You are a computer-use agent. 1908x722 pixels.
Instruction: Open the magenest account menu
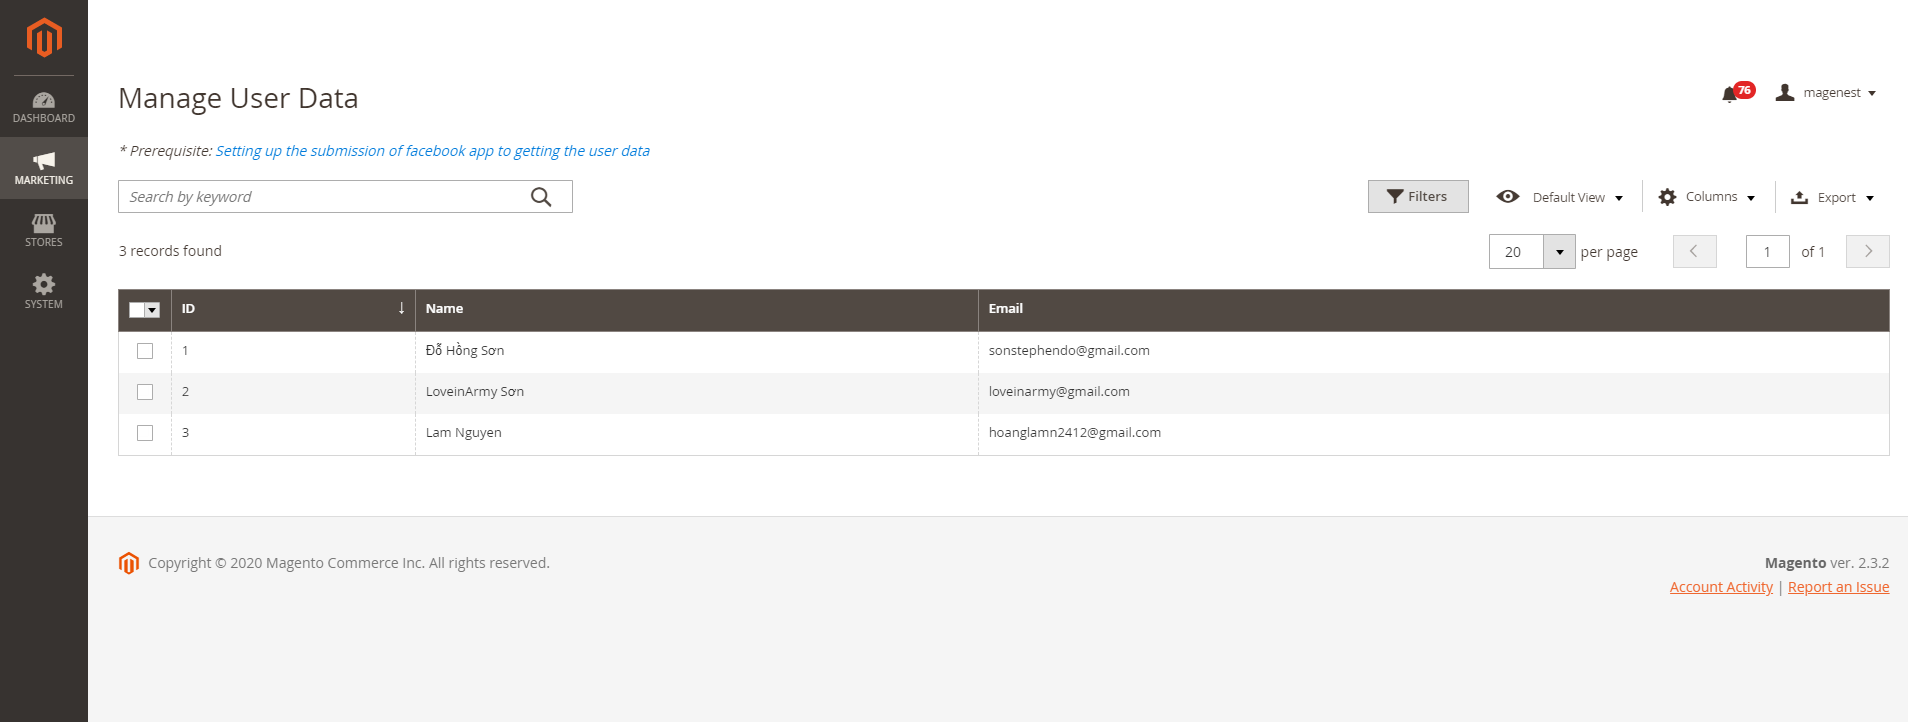1826,93
